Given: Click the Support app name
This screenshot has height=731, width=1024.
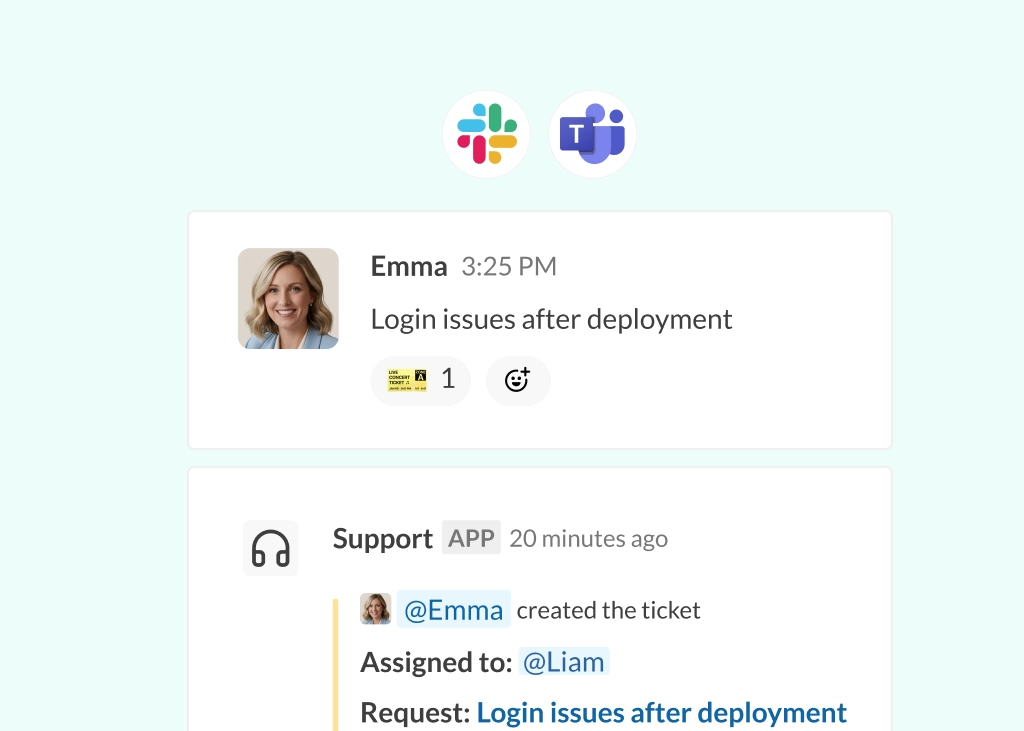Looking at the screenshot, I should point(382,539).
